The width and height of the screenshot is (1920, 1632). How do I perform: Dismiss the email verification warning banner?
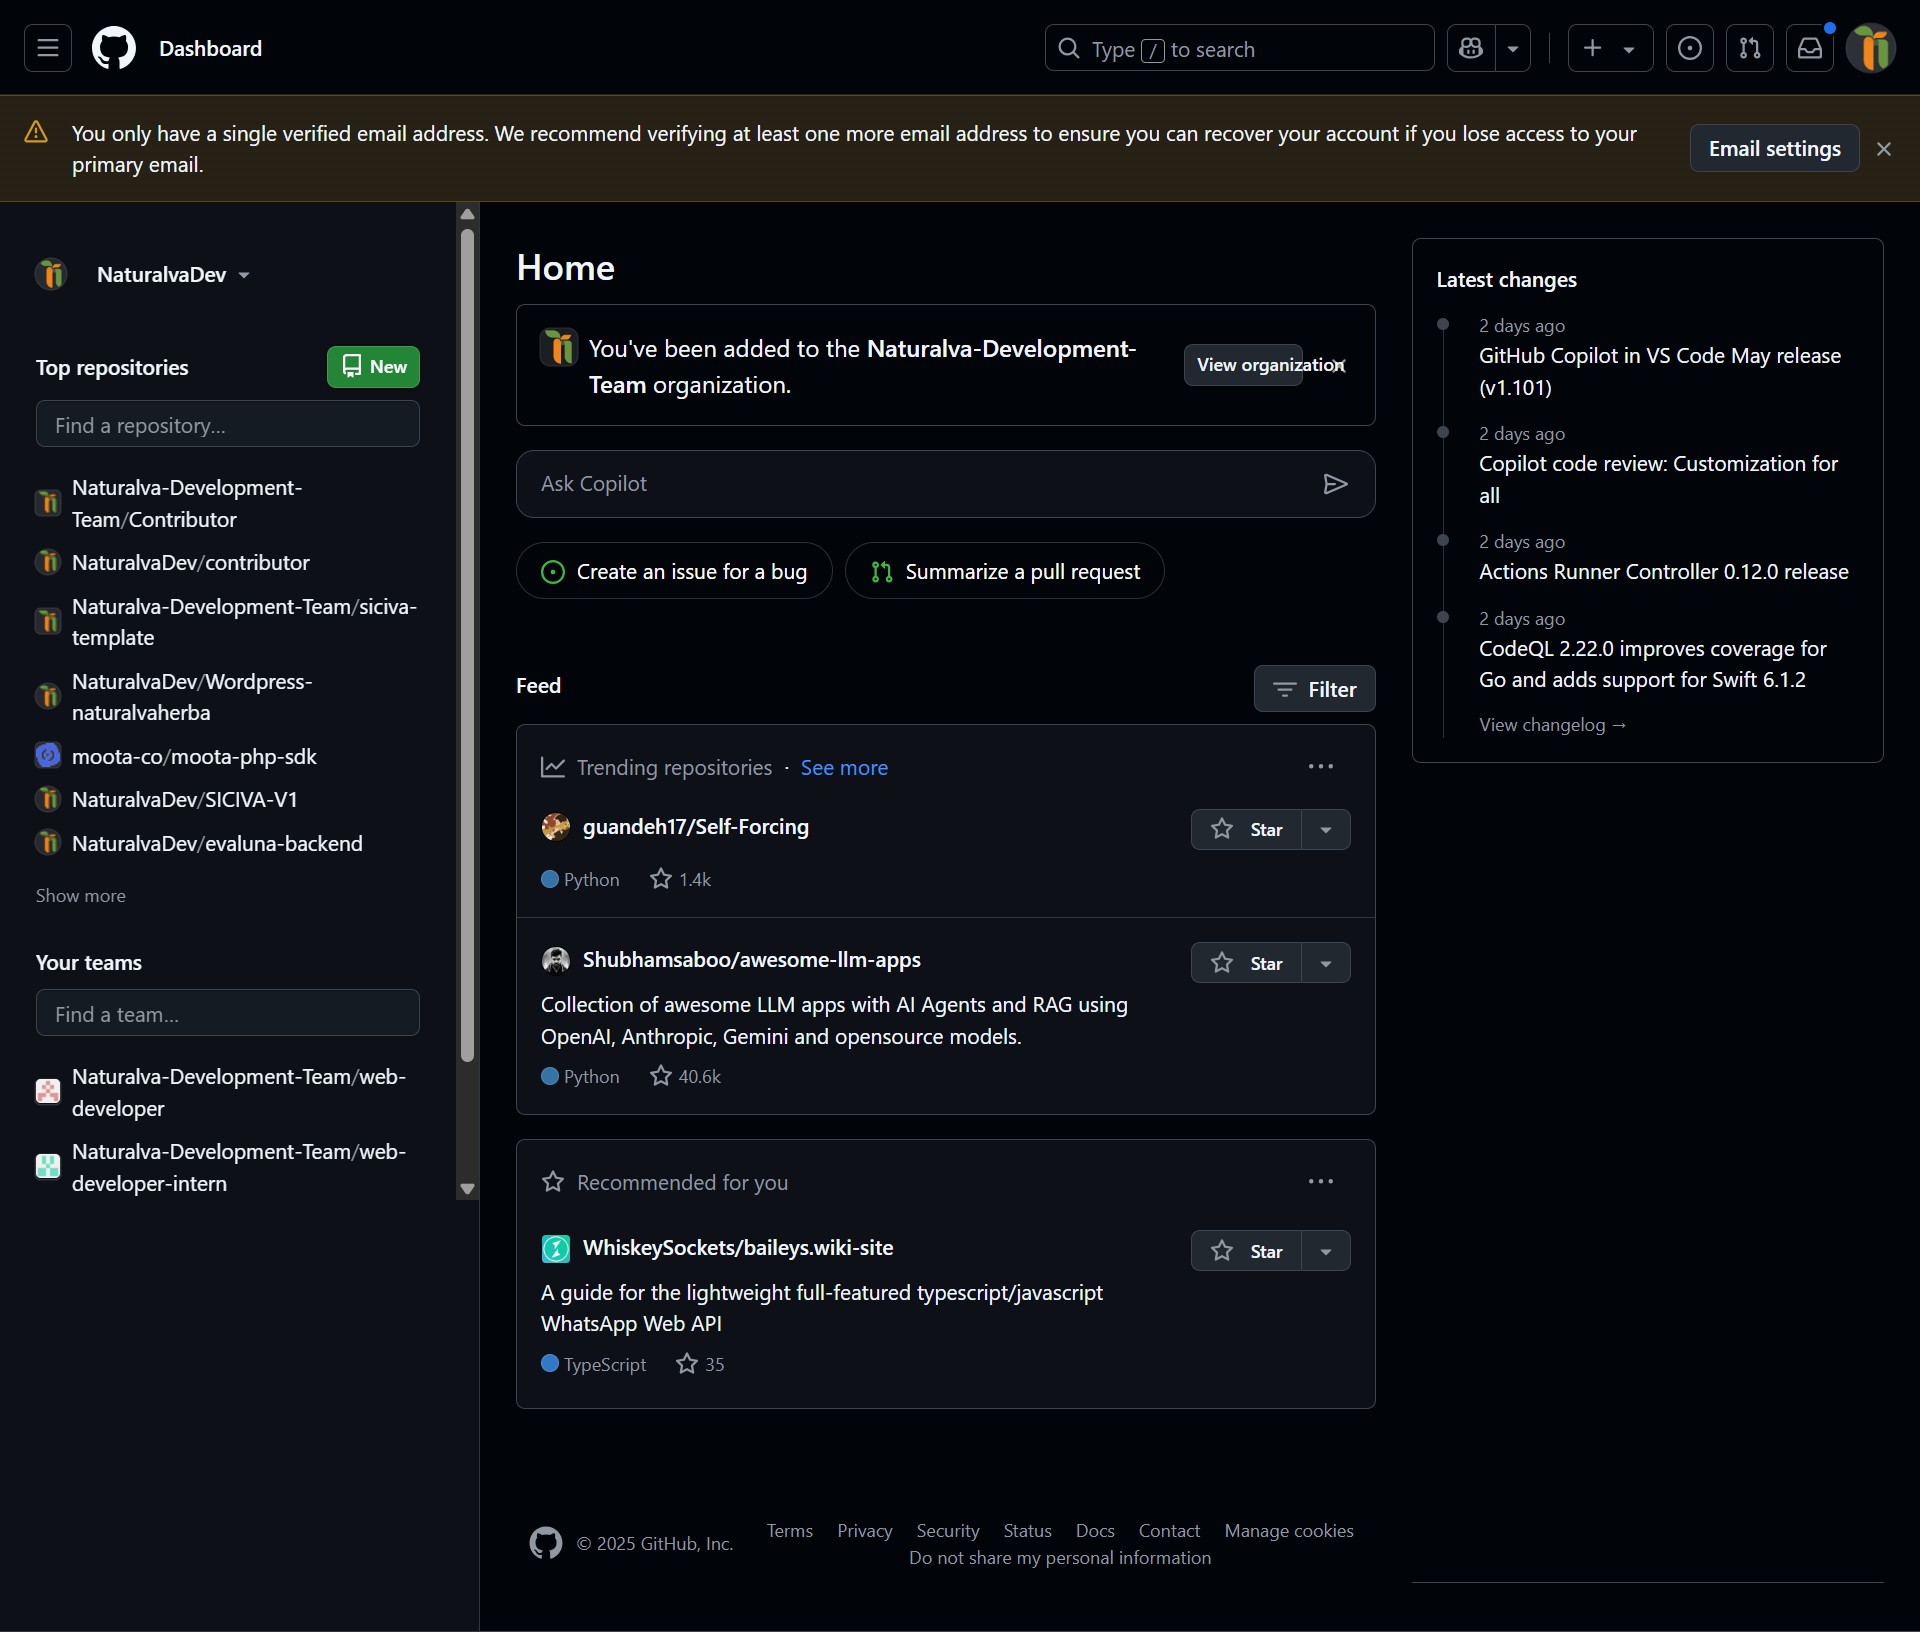(1884, 149)
